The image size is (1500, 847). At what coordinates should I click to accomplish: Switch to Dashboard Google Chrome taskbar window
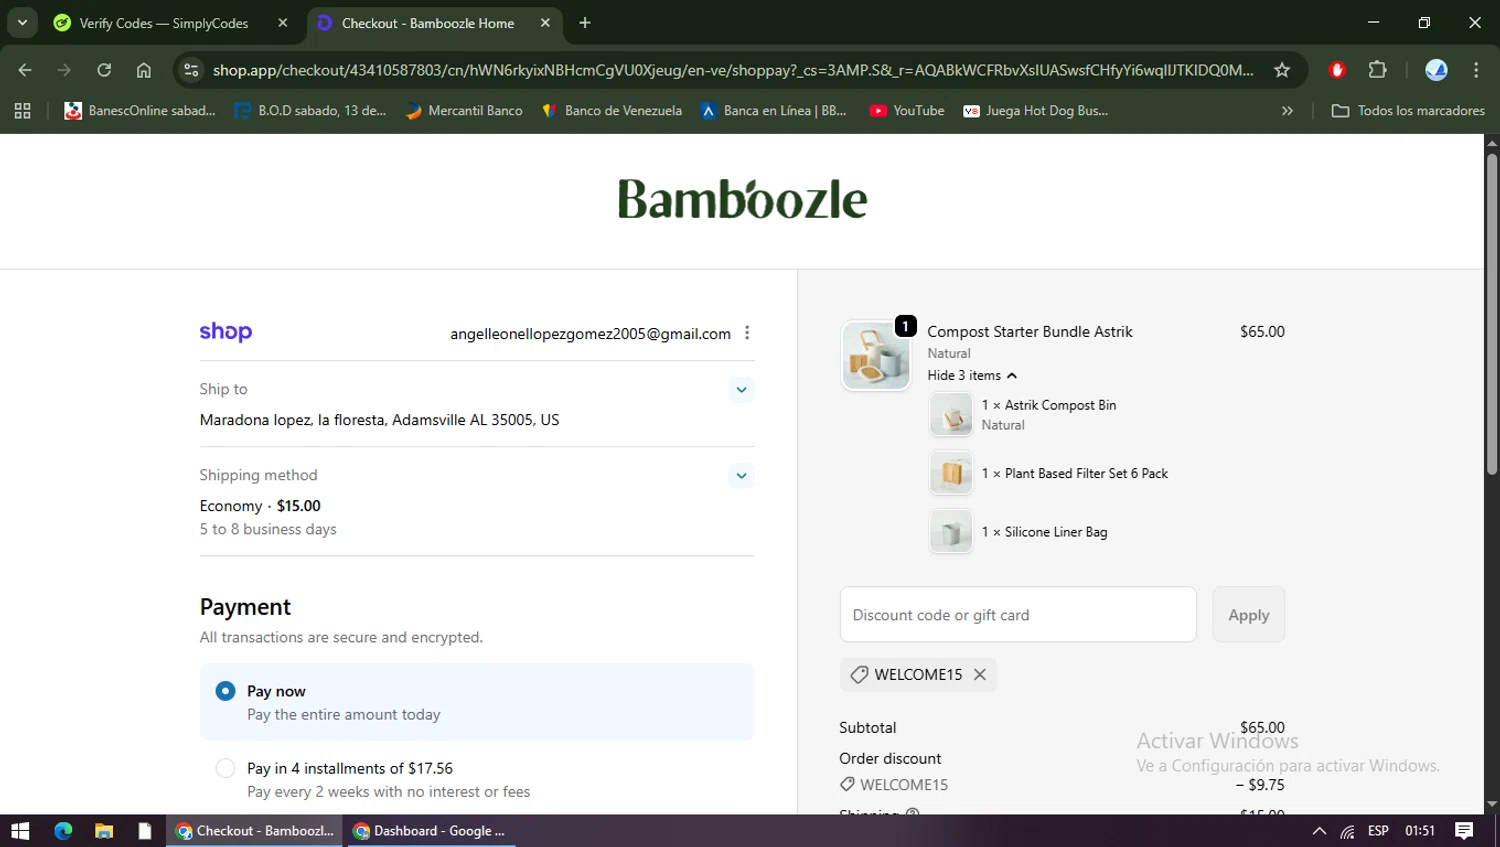[430, 831]
